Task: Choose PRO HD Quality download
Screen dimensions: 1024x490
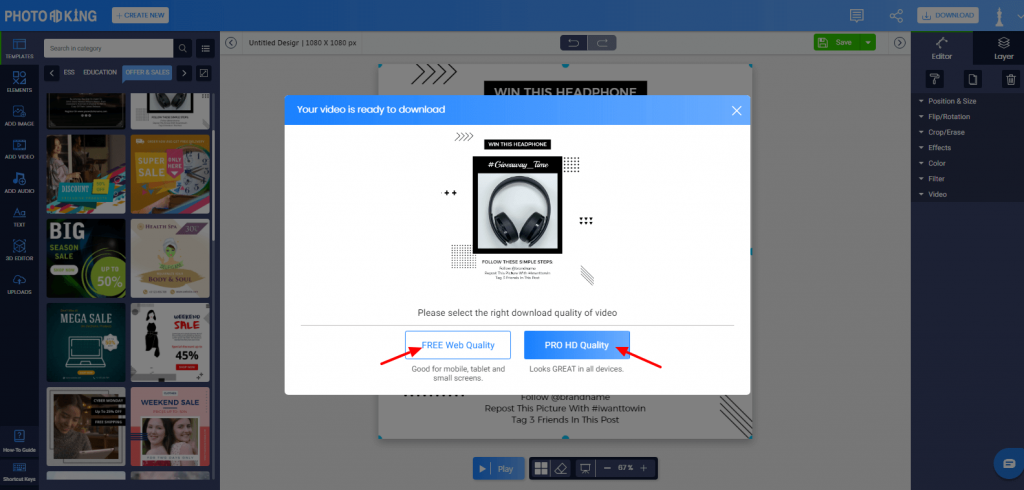Action: click(577, 345)
